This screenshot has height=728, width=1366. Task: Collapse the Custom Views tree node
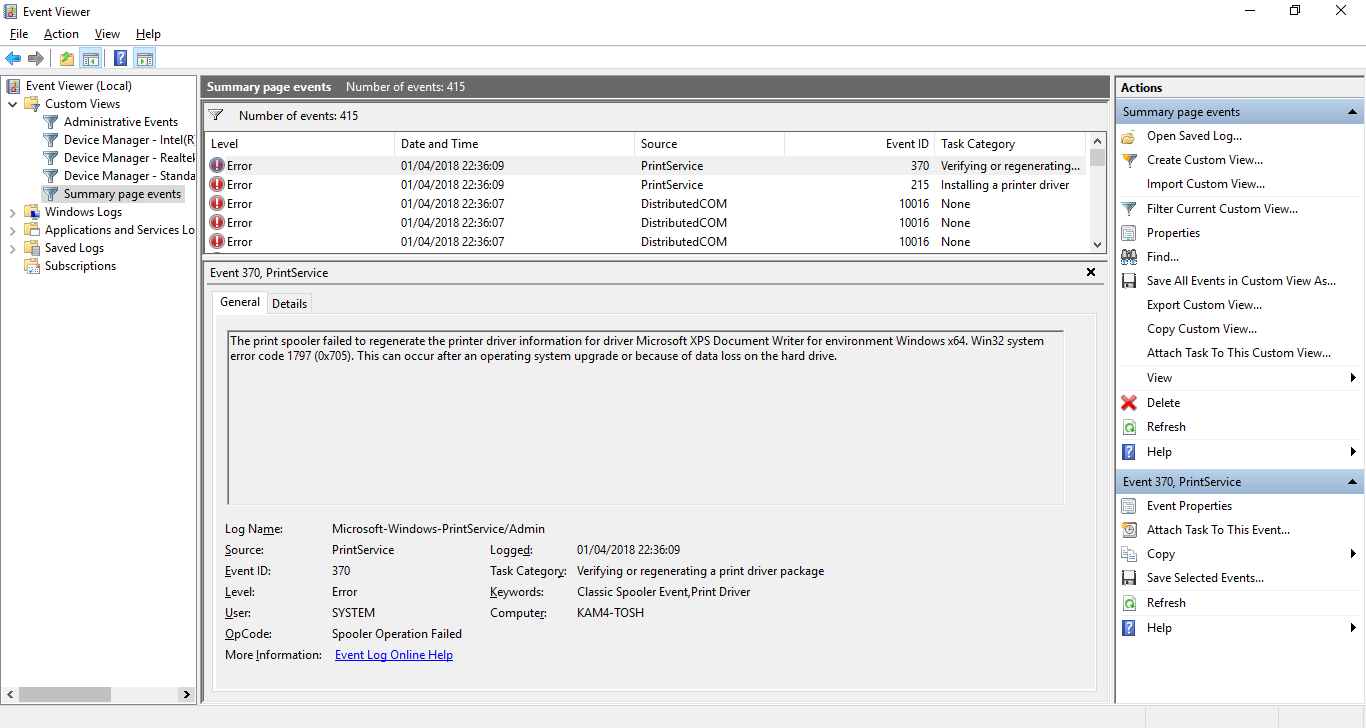point(13,104)
